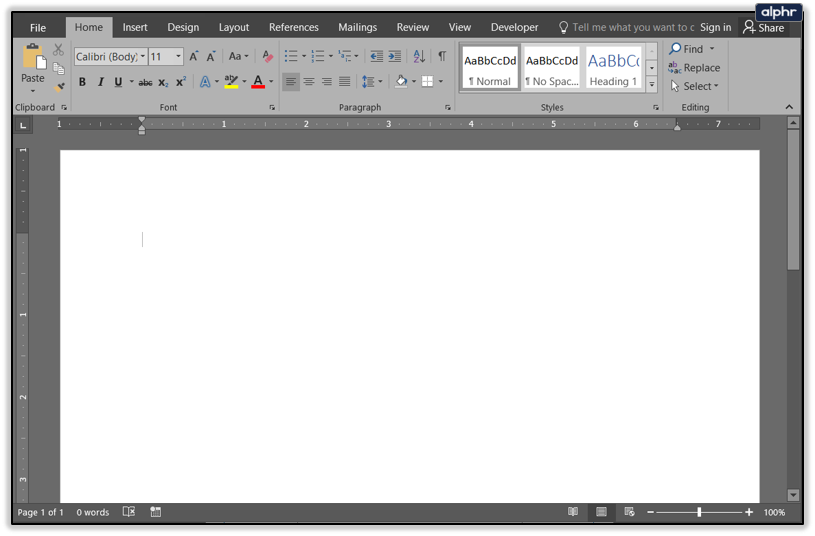Open the Change Case Aa dropdown
This screenshot has width=815, height=536.
239,56
